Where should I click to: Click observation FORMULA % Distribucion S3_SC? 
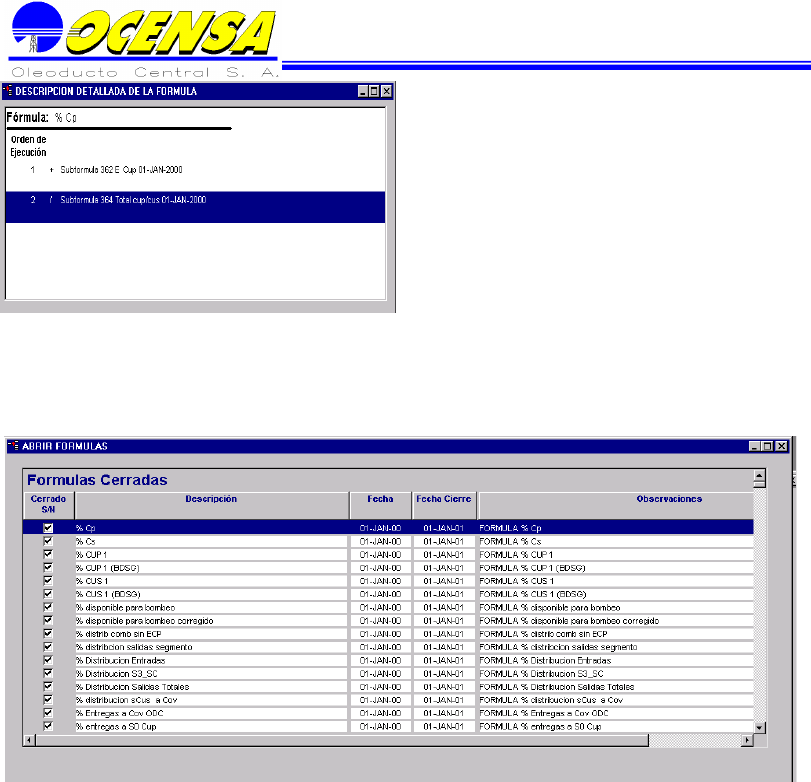click(616, 673)
